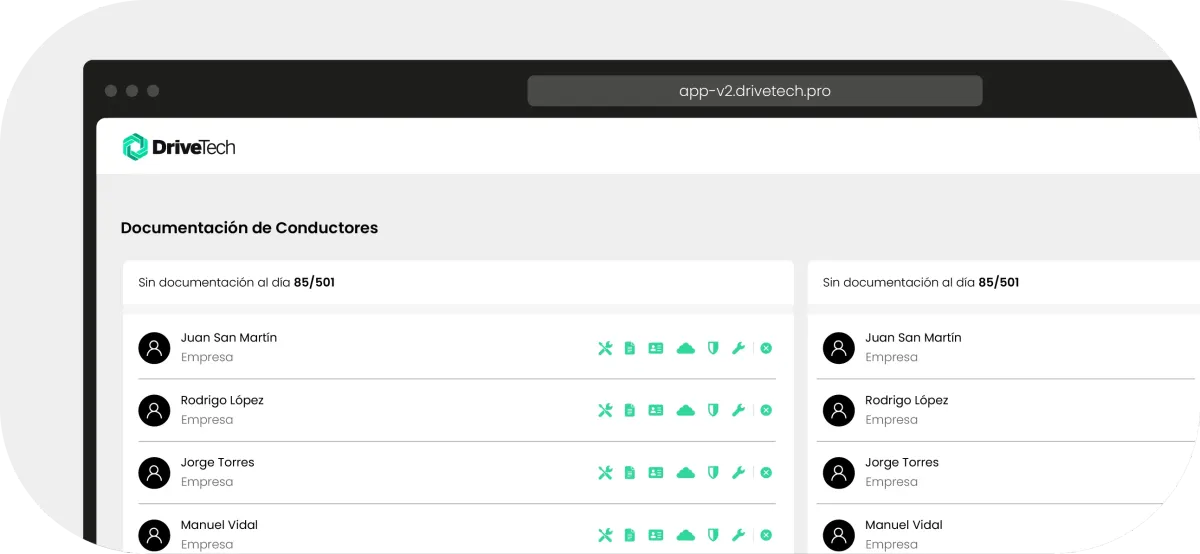Click the X circle icon for Rodrigo López
Screen dimensions: 1200x554
tap(766, 410)
